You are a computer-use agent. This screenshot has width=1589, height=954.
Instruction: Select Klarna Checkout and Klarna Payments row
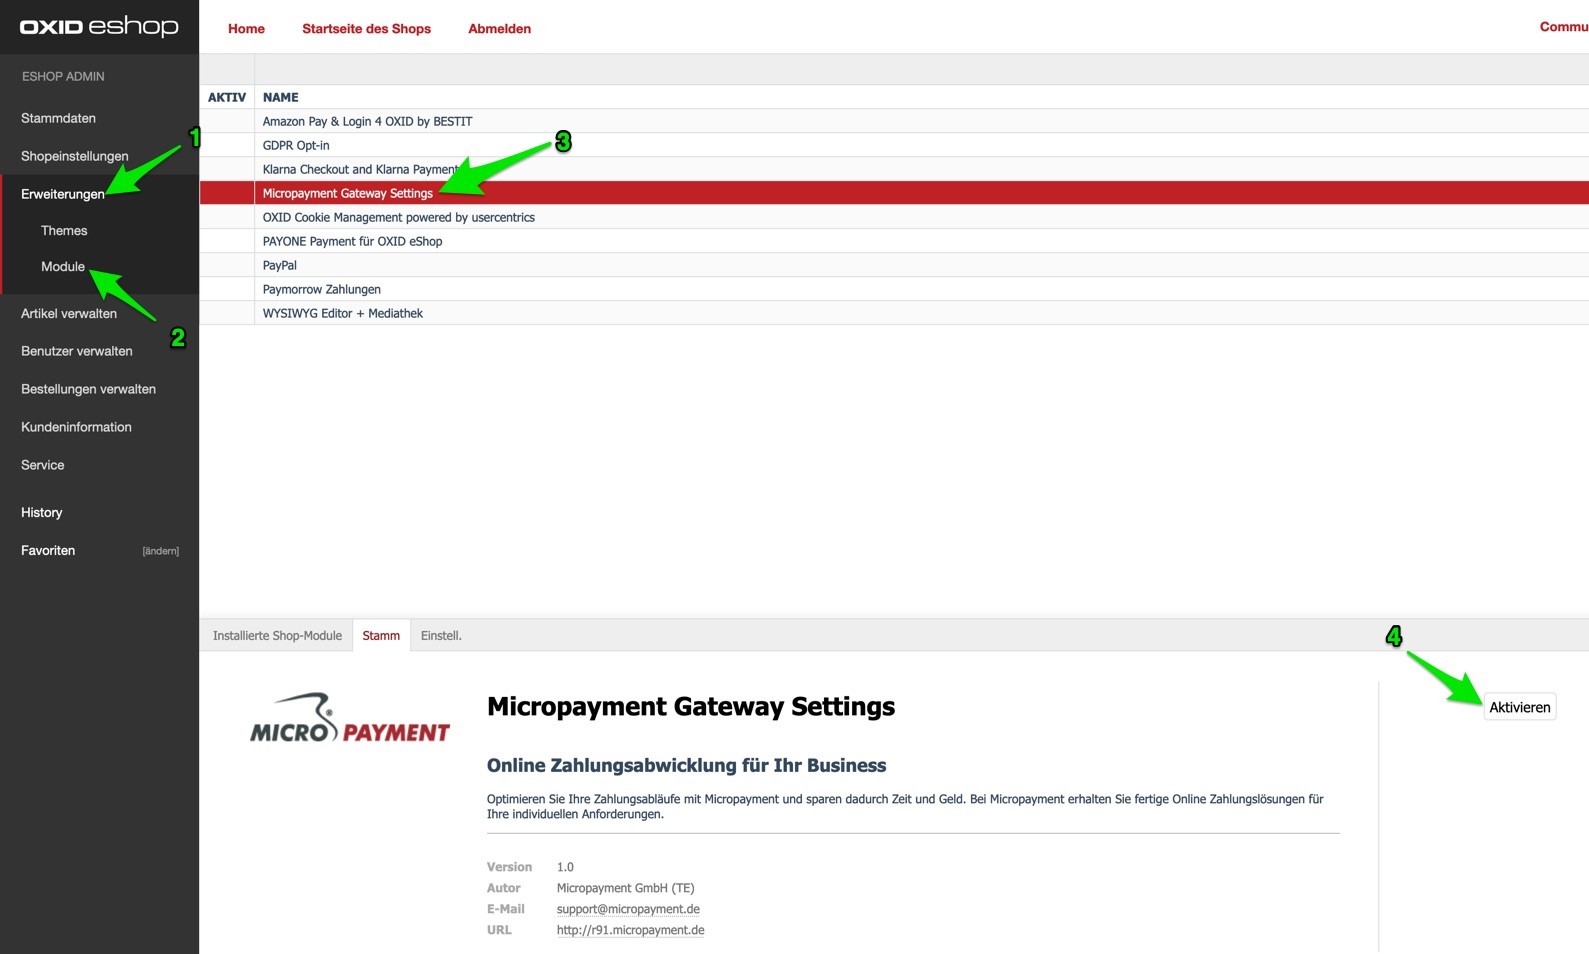tap(894, 169)
